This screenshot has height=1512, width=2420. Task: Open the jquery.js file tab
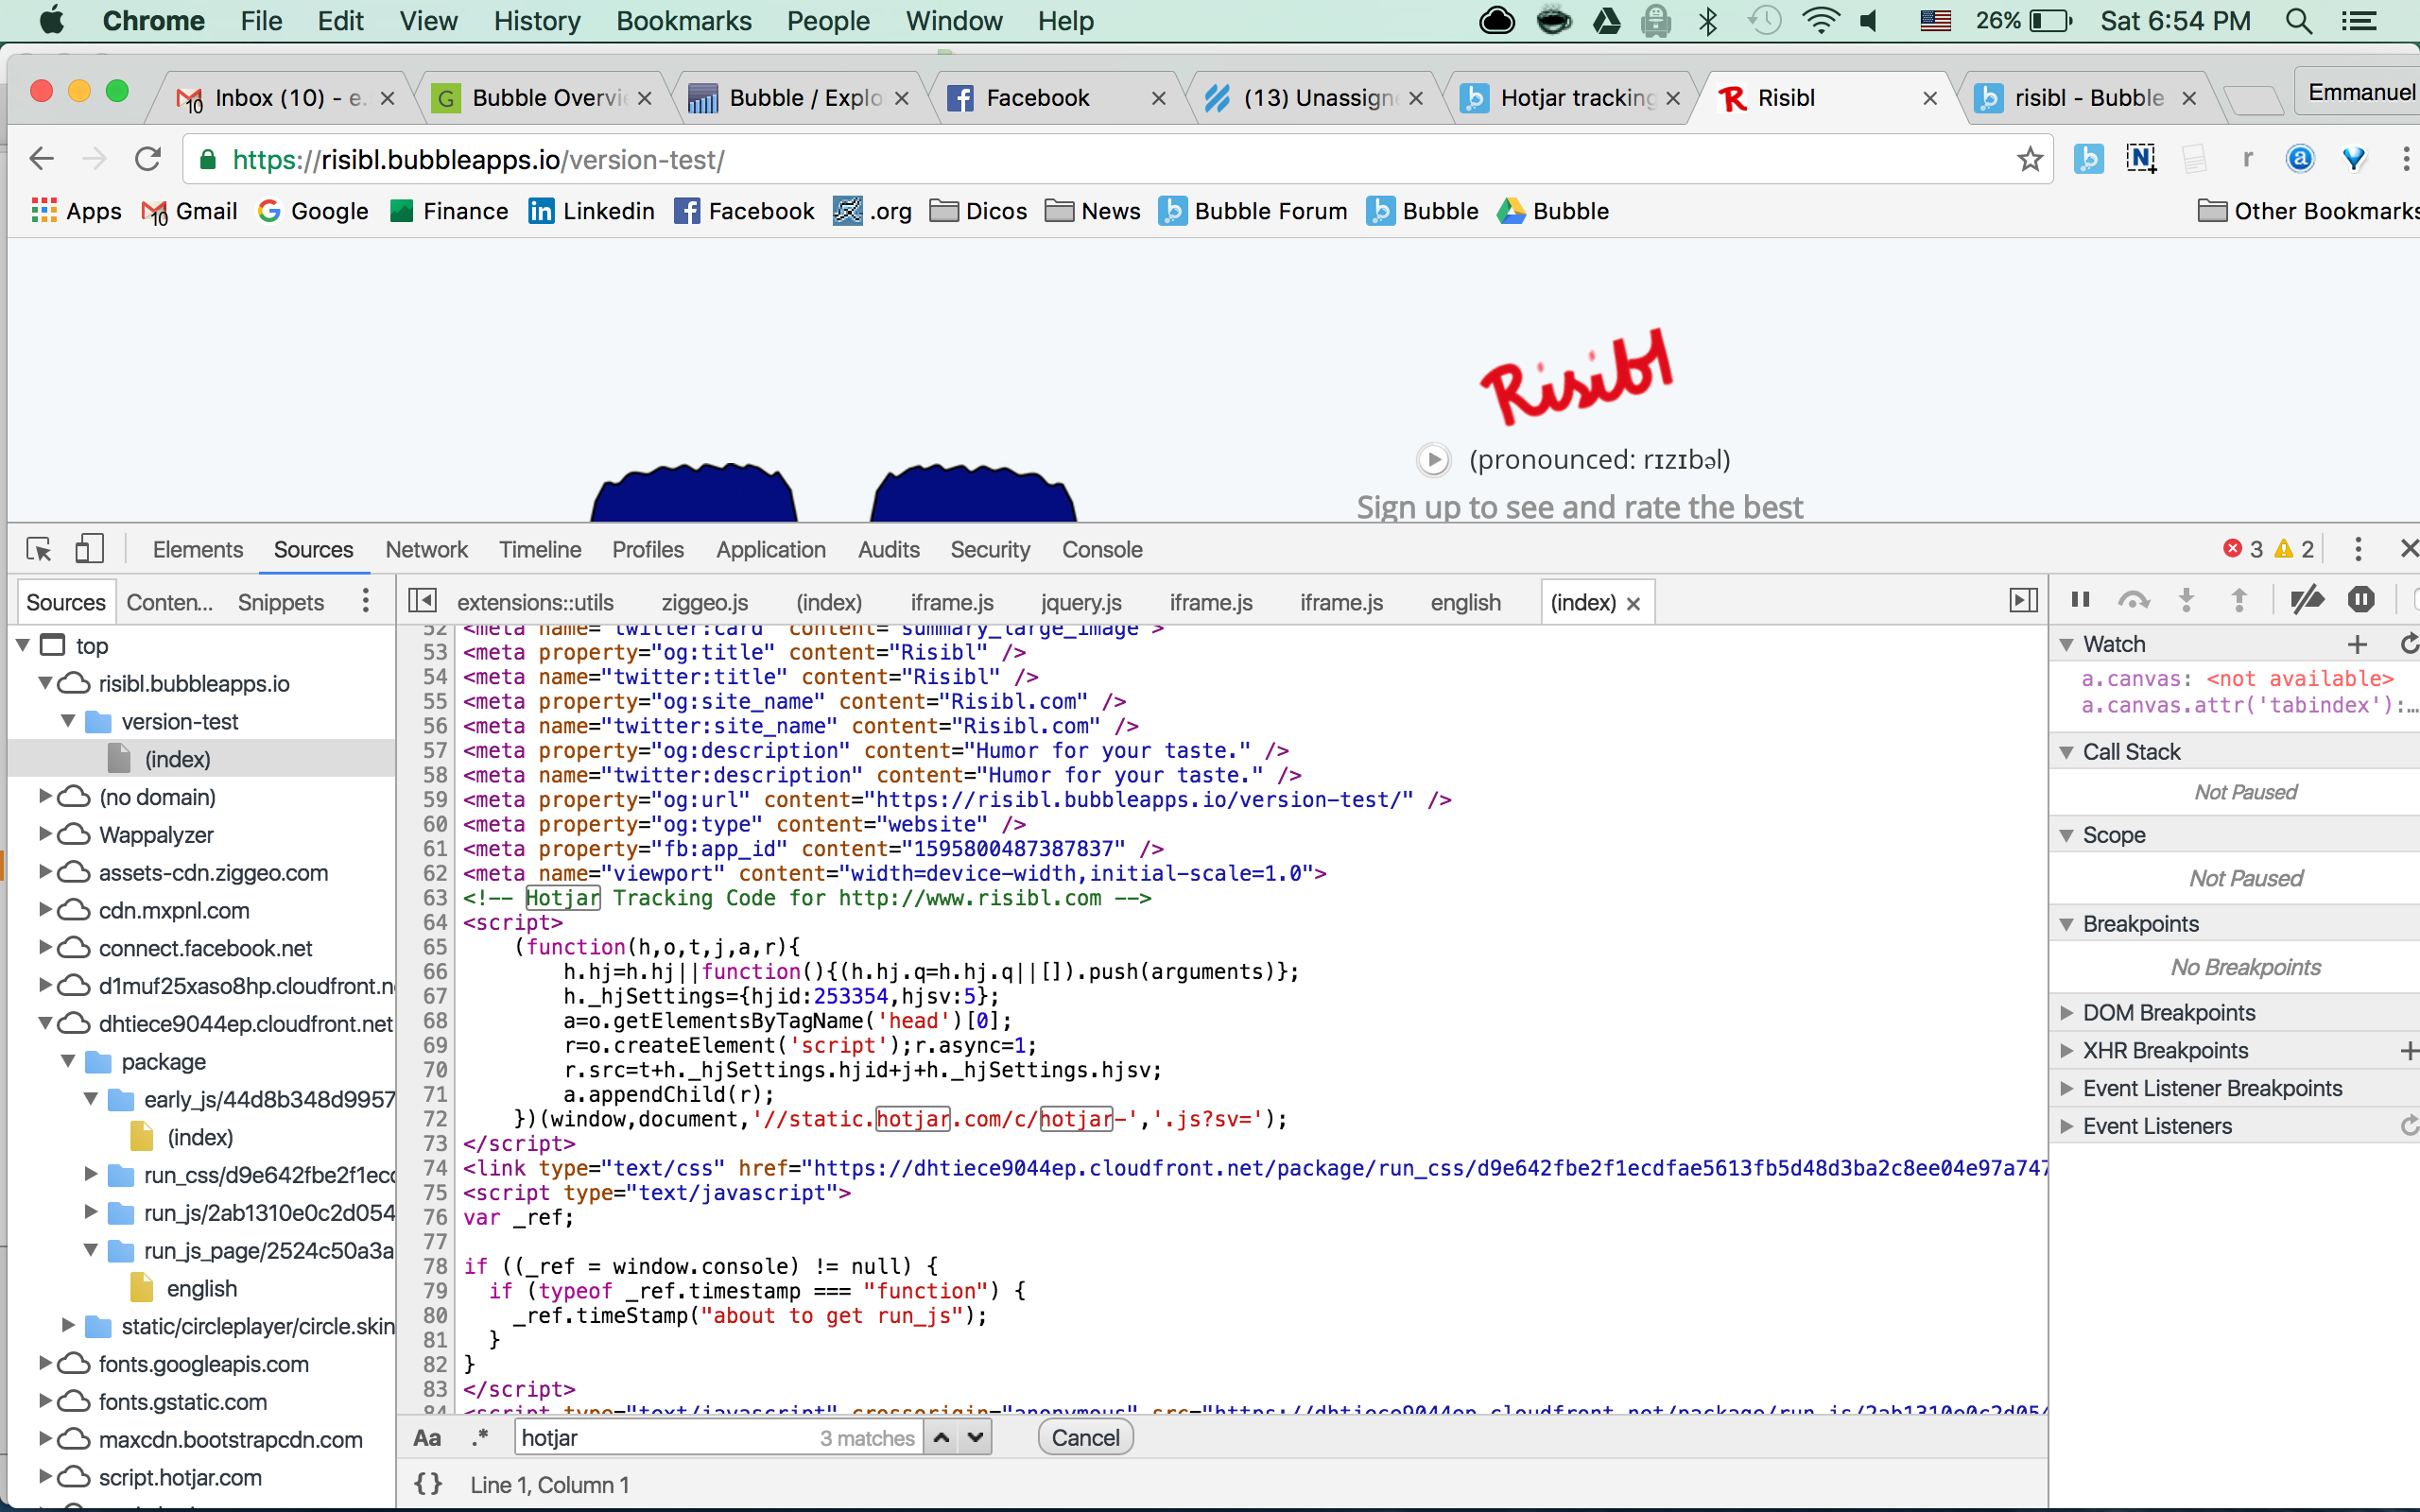click(1080, 602)
